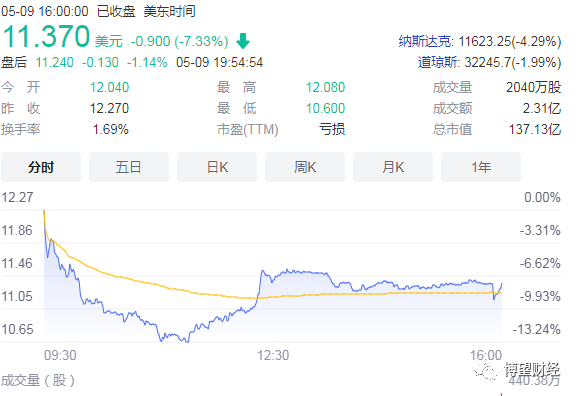This screenshot has height=396, width=578.
Task: Click the 16:00 time axis label
Action: coord(486,355)
